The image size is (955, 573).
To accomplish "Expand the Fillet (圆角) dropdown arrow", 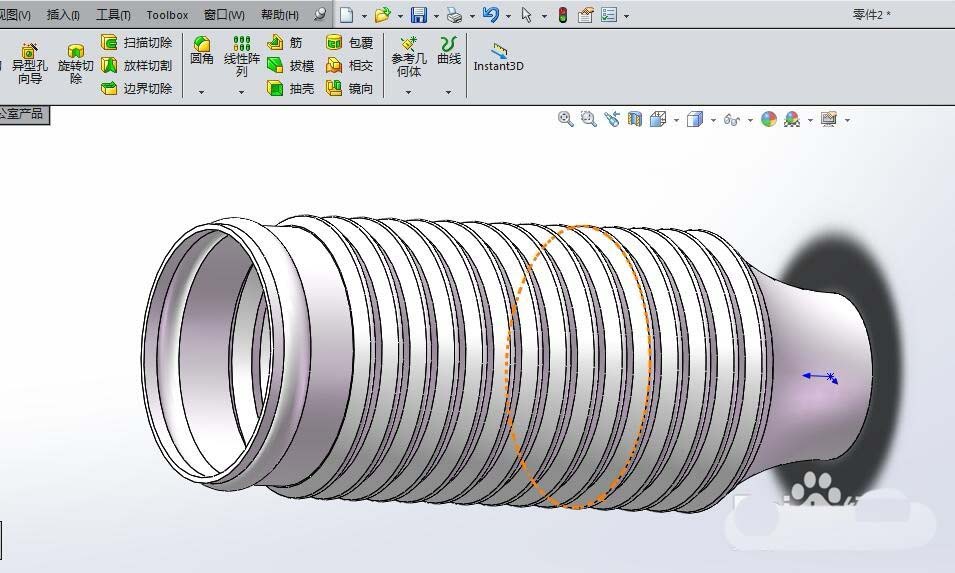I will [202, 92].
